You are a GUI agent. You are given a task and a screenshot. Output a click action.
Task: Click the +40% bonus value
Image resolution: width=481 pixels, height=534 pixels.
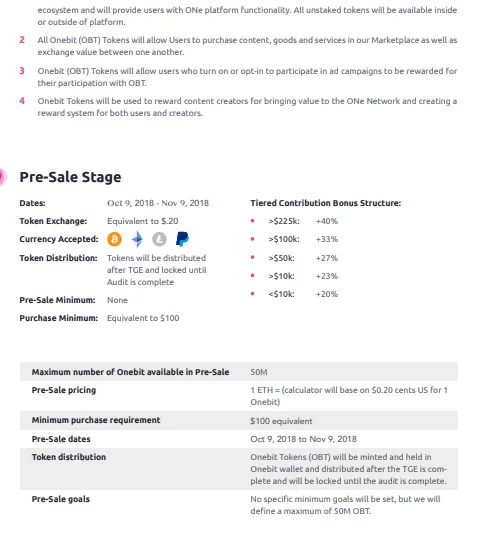[327, 221]
